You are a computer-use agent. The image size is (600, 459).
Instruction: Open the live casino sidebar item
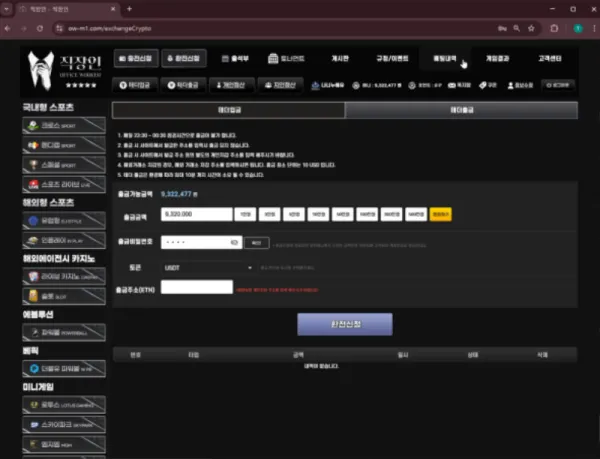click(64, 276)
